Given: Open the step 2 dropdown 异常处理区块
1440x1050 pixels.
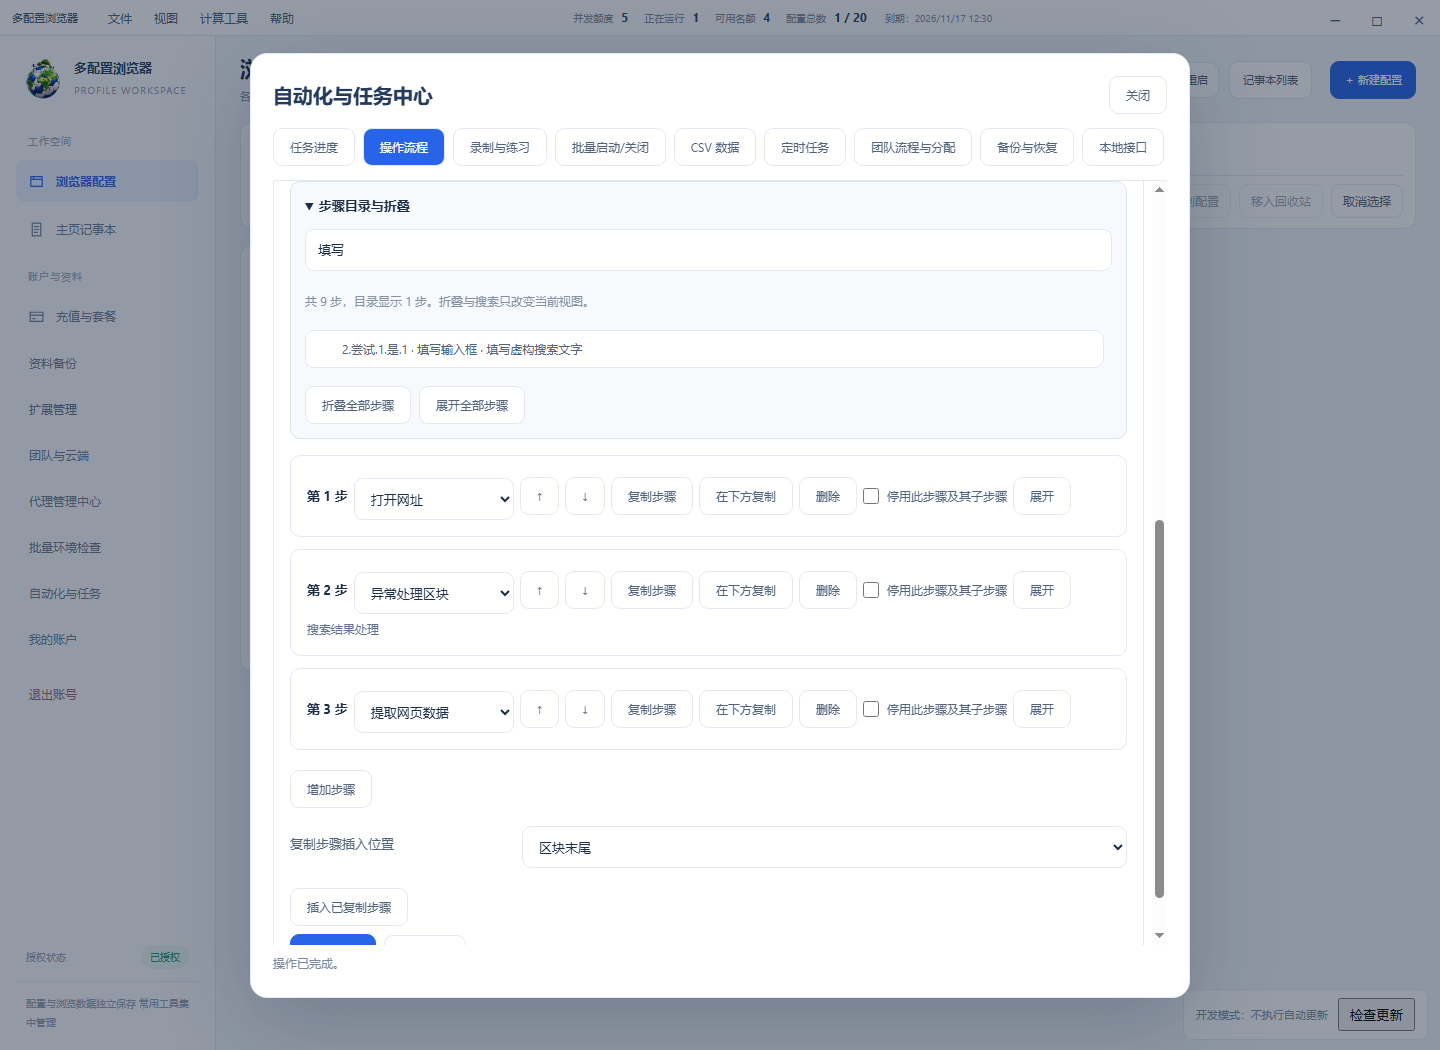Looking at the screenshot, I should 434,593.
